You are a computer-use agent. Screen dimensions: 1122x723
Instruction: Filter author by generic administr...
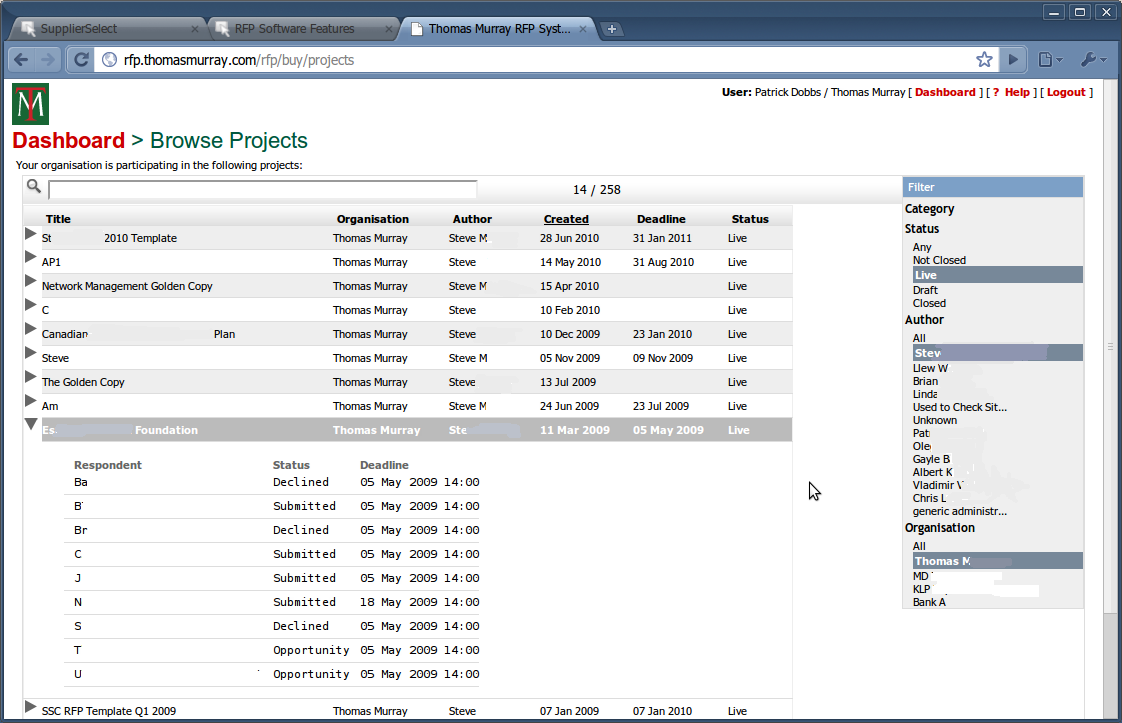click(x=960, y=512)
